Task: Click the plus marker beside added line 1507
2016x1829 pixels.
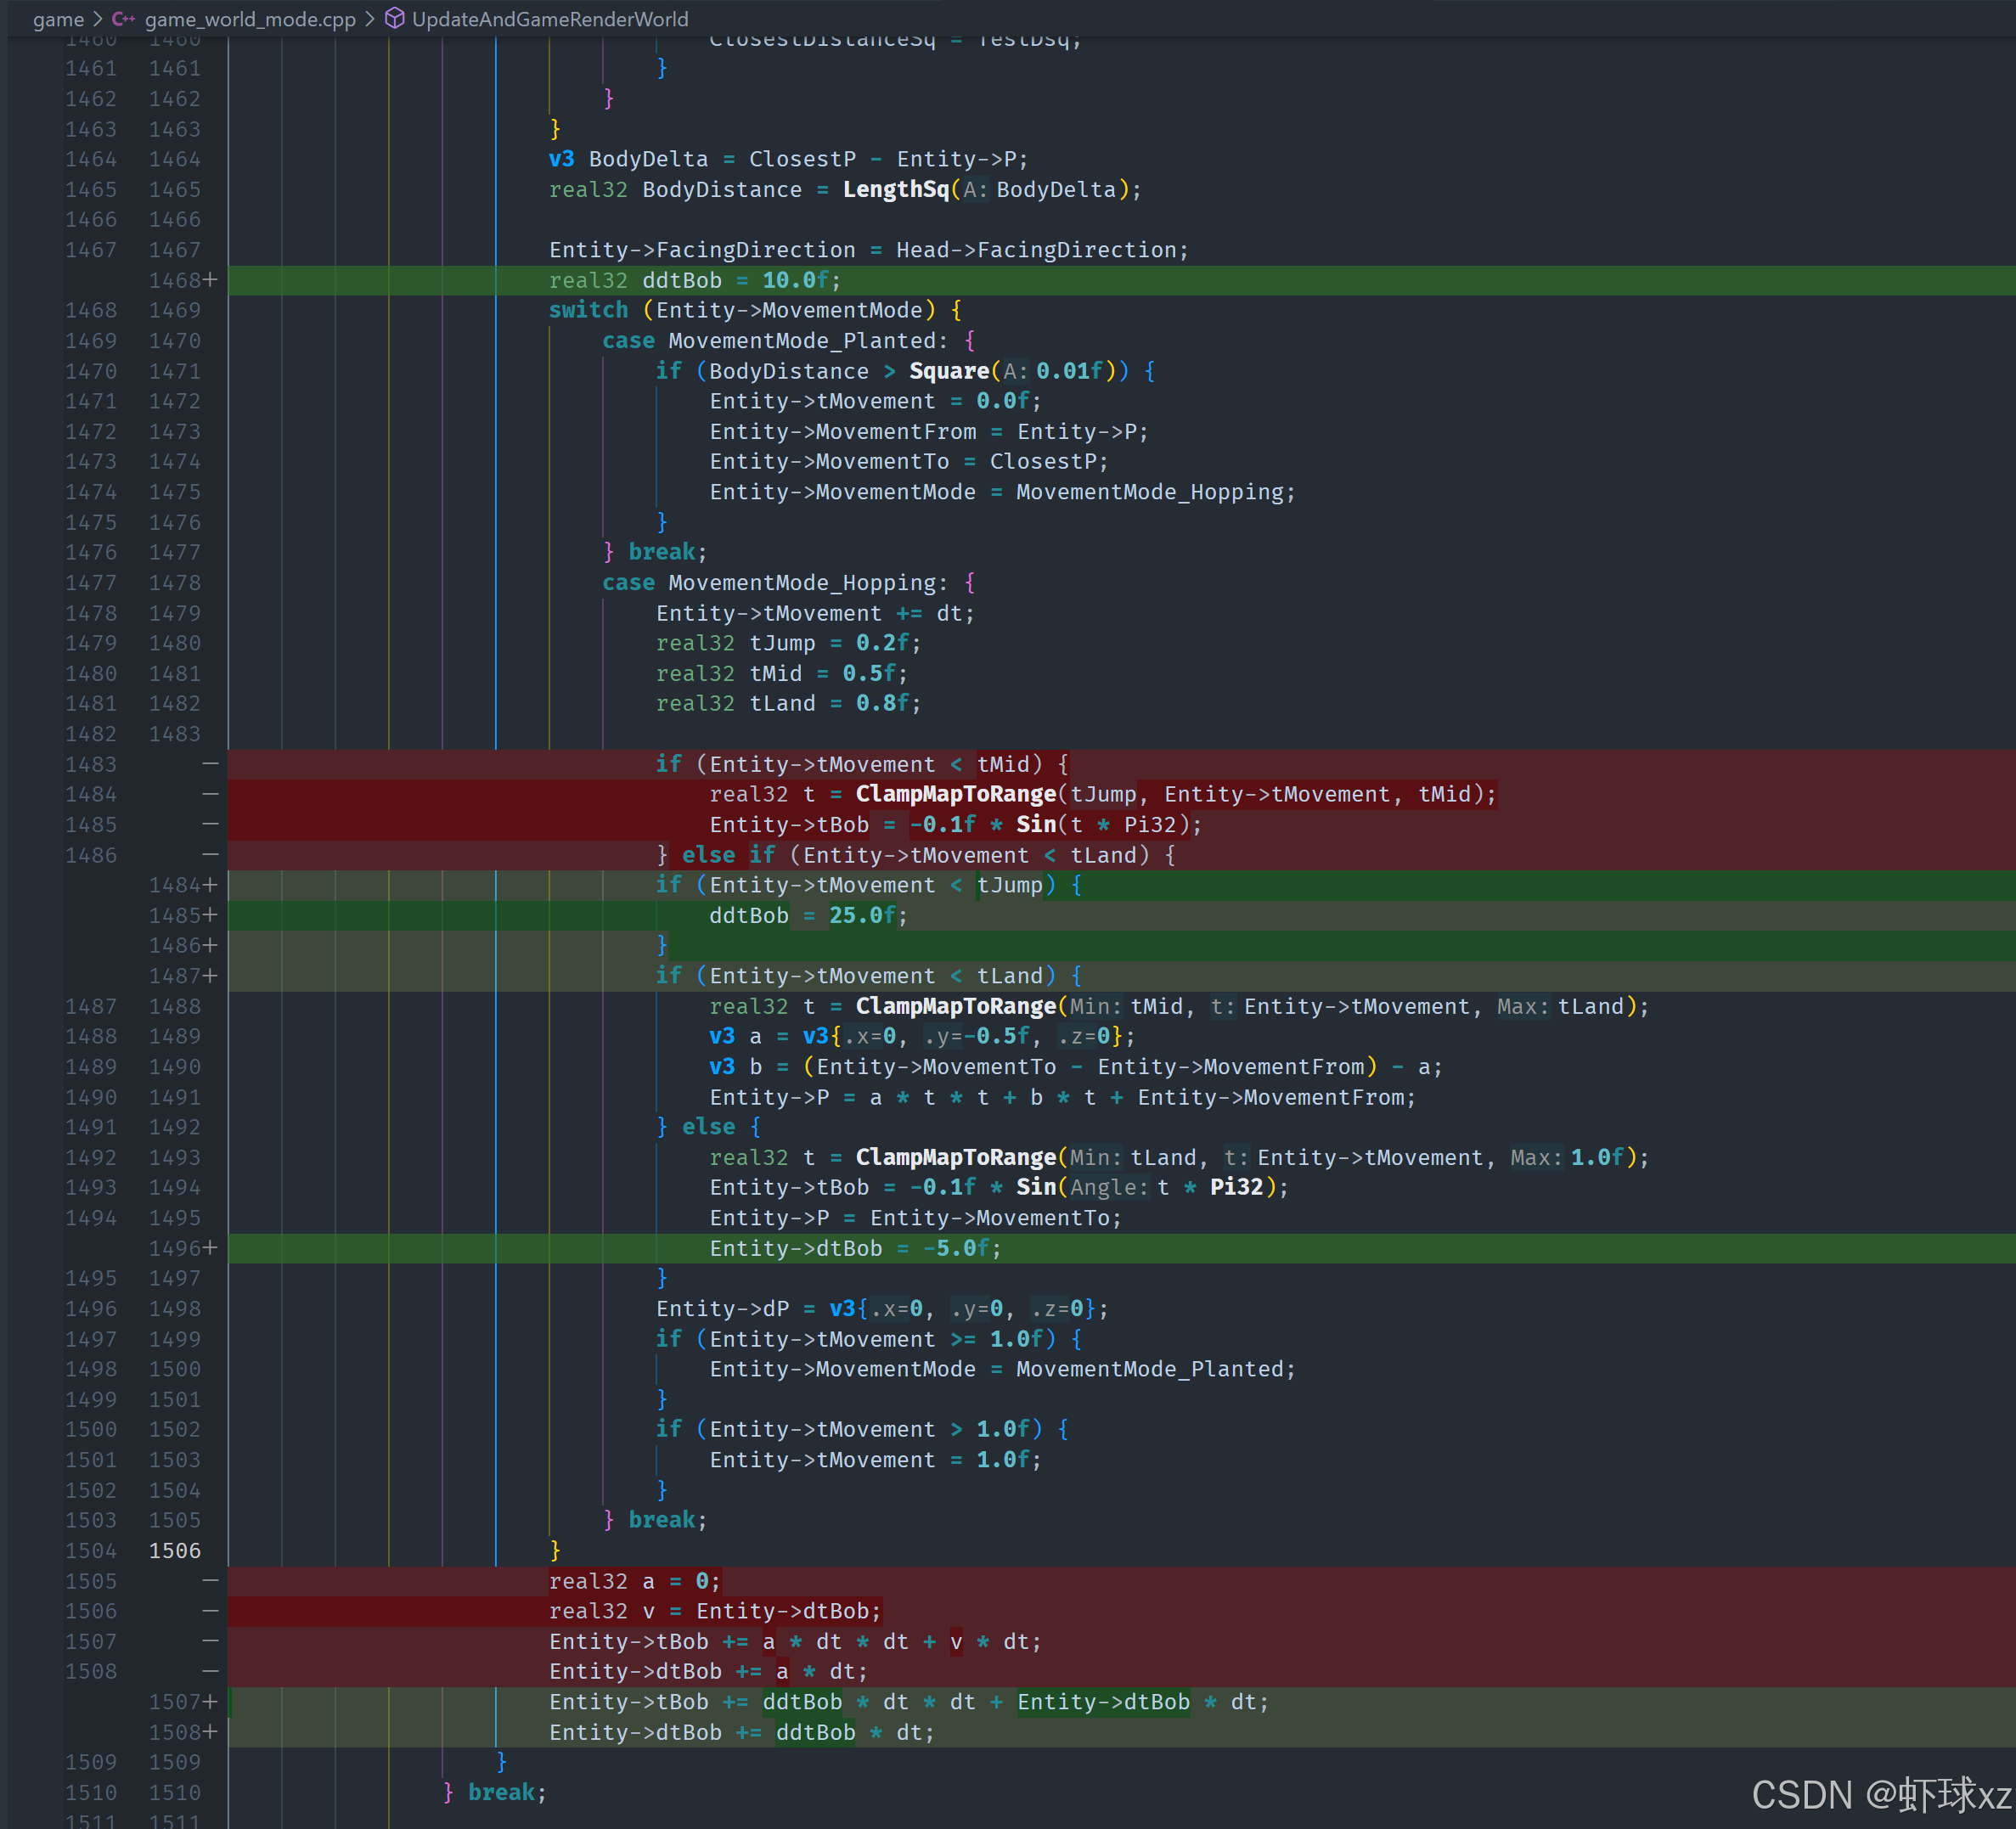Action: click(210, 1701)
